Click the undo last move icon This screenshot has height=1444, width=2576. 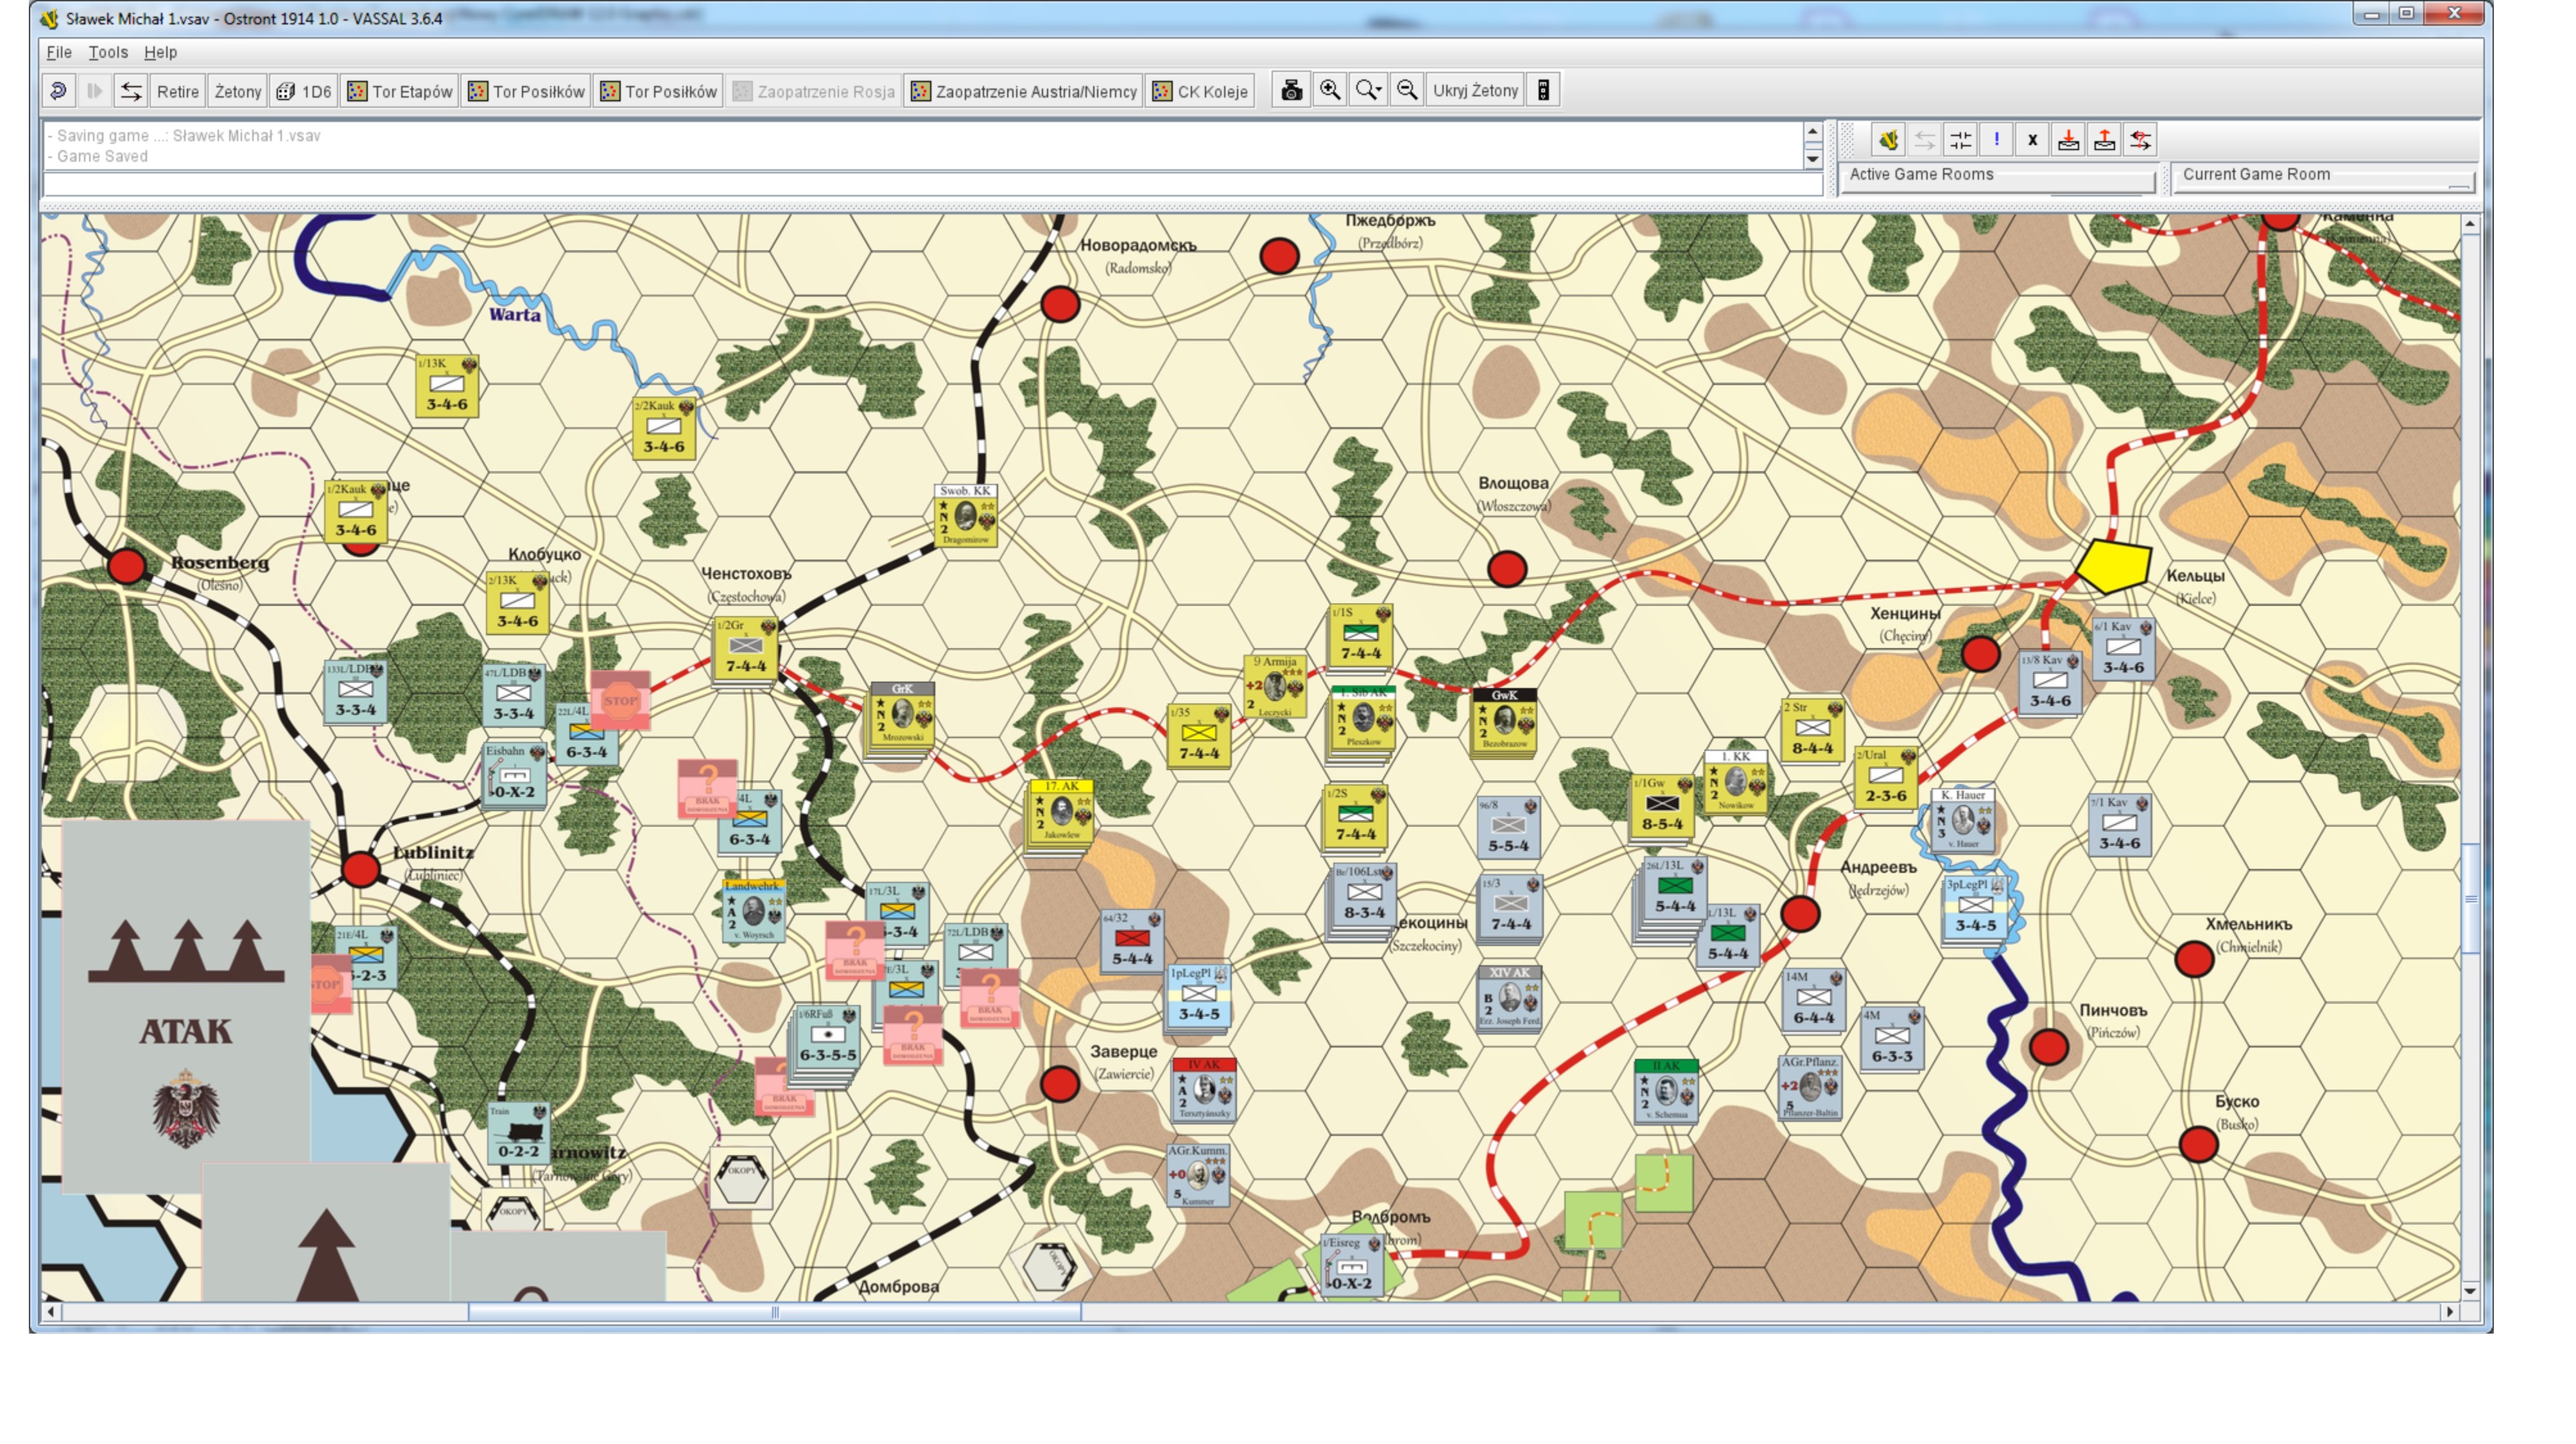[58, 91]
